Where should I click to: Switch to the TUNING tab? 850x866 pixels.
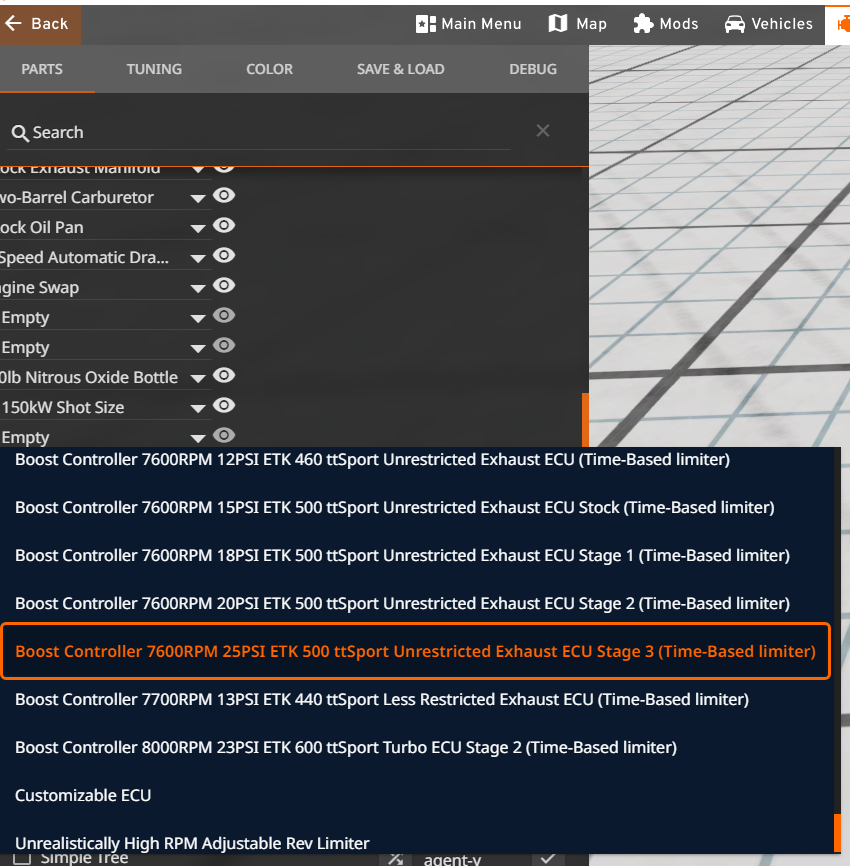[154, 69]
